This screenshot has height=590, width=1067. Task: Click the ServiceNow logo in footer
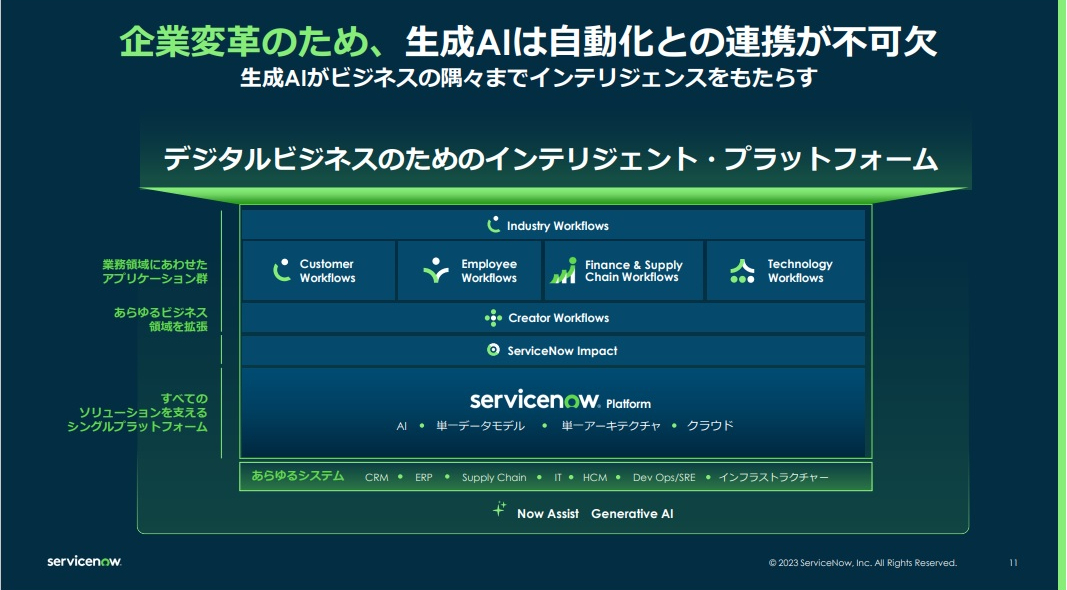84,561
